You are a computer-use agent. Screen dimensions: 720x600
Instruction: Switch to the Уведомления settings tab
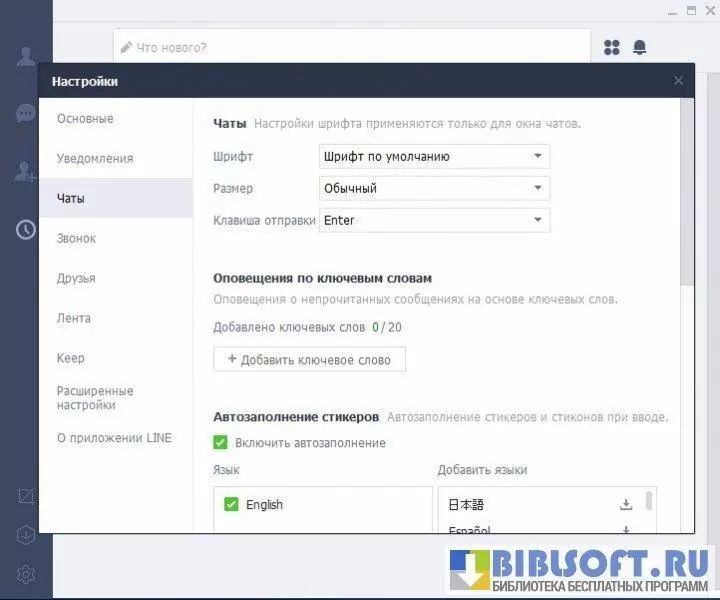click(x=95, y=158)
